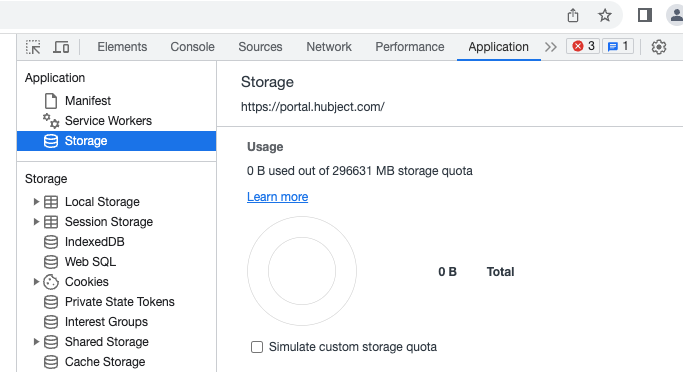Image resolution: width=683 pixels, height=372 pixels.
Task: Expand the Shared Storage arrow
Action: tap(36, 342)
